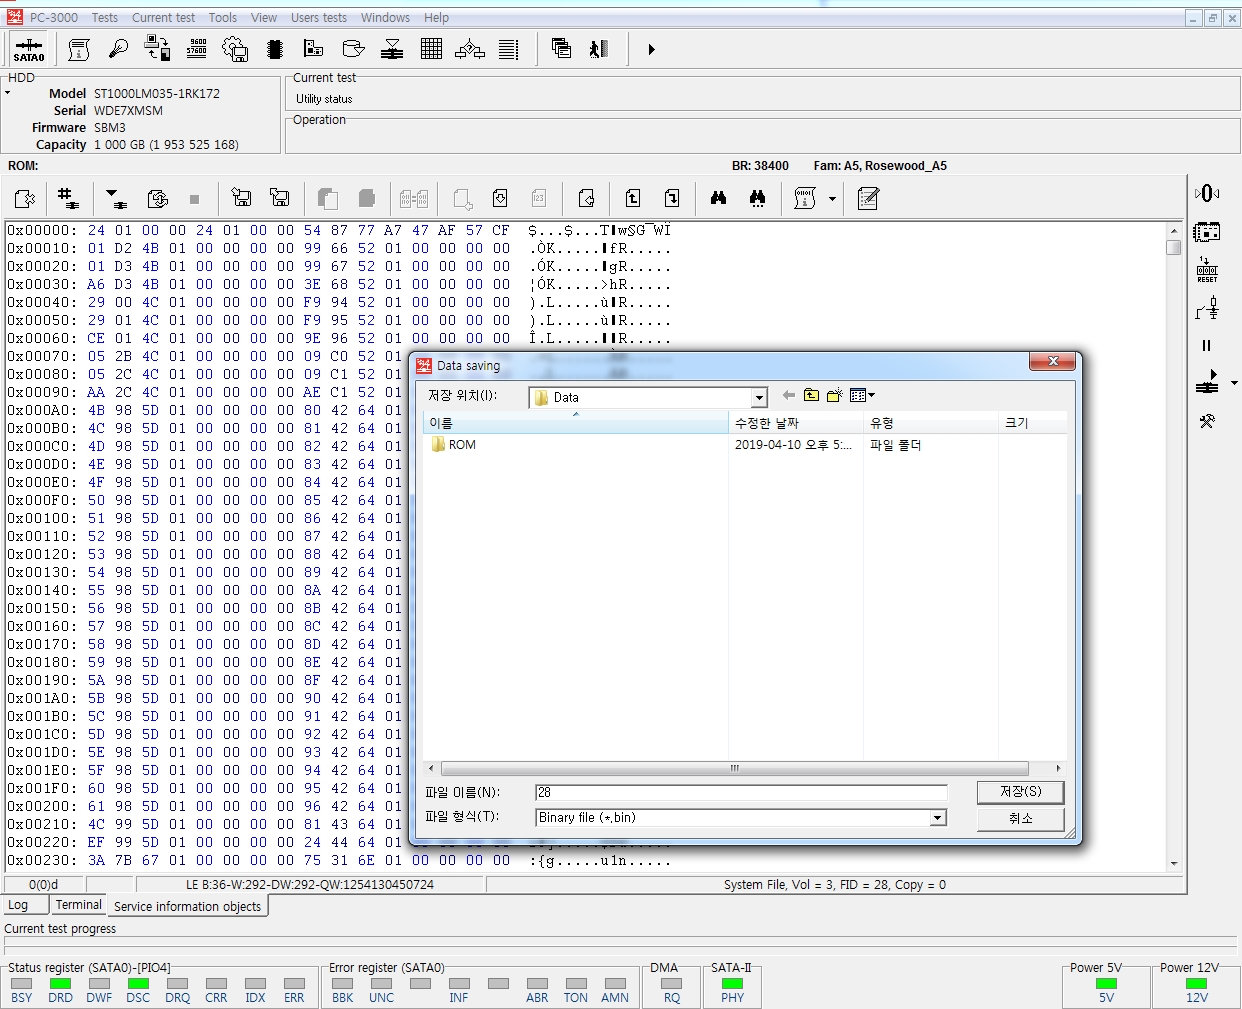Click the hash grid icon in hex toolbar

67,198
